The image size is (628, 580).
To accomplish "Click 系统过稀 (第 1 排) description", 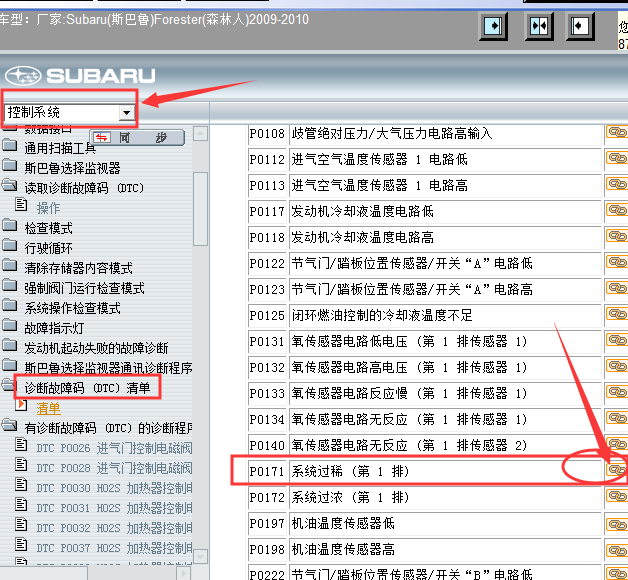I will point(350,471).
